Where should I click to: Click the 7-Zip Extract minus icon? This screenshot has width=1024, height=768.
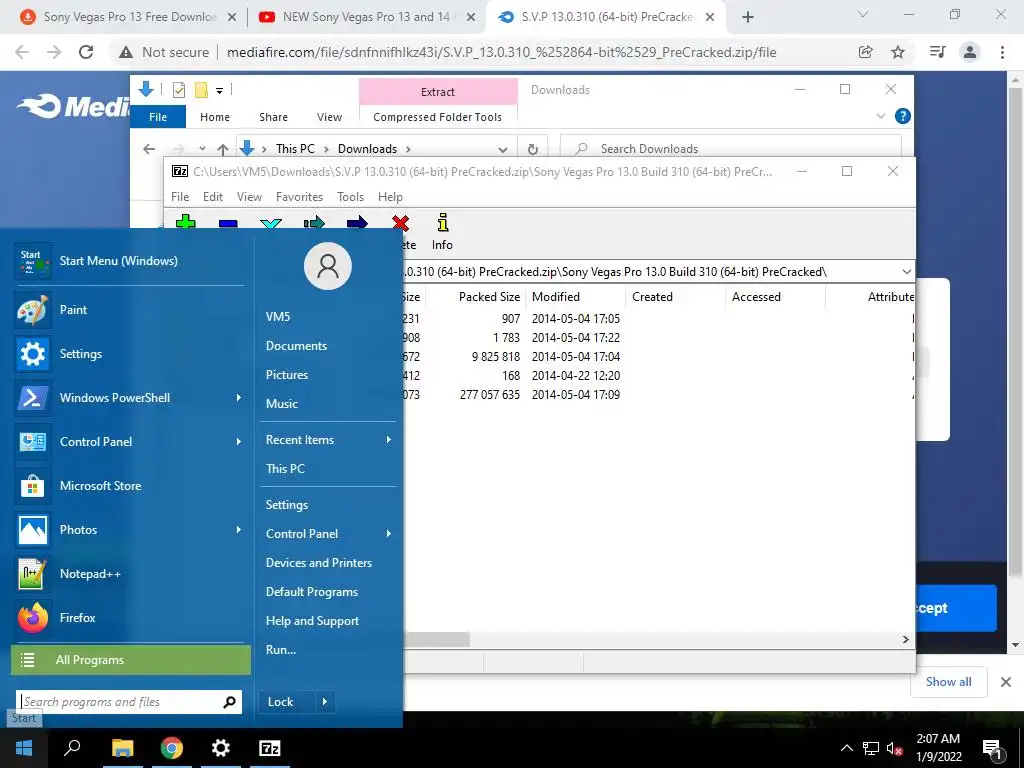coord(228,223)
